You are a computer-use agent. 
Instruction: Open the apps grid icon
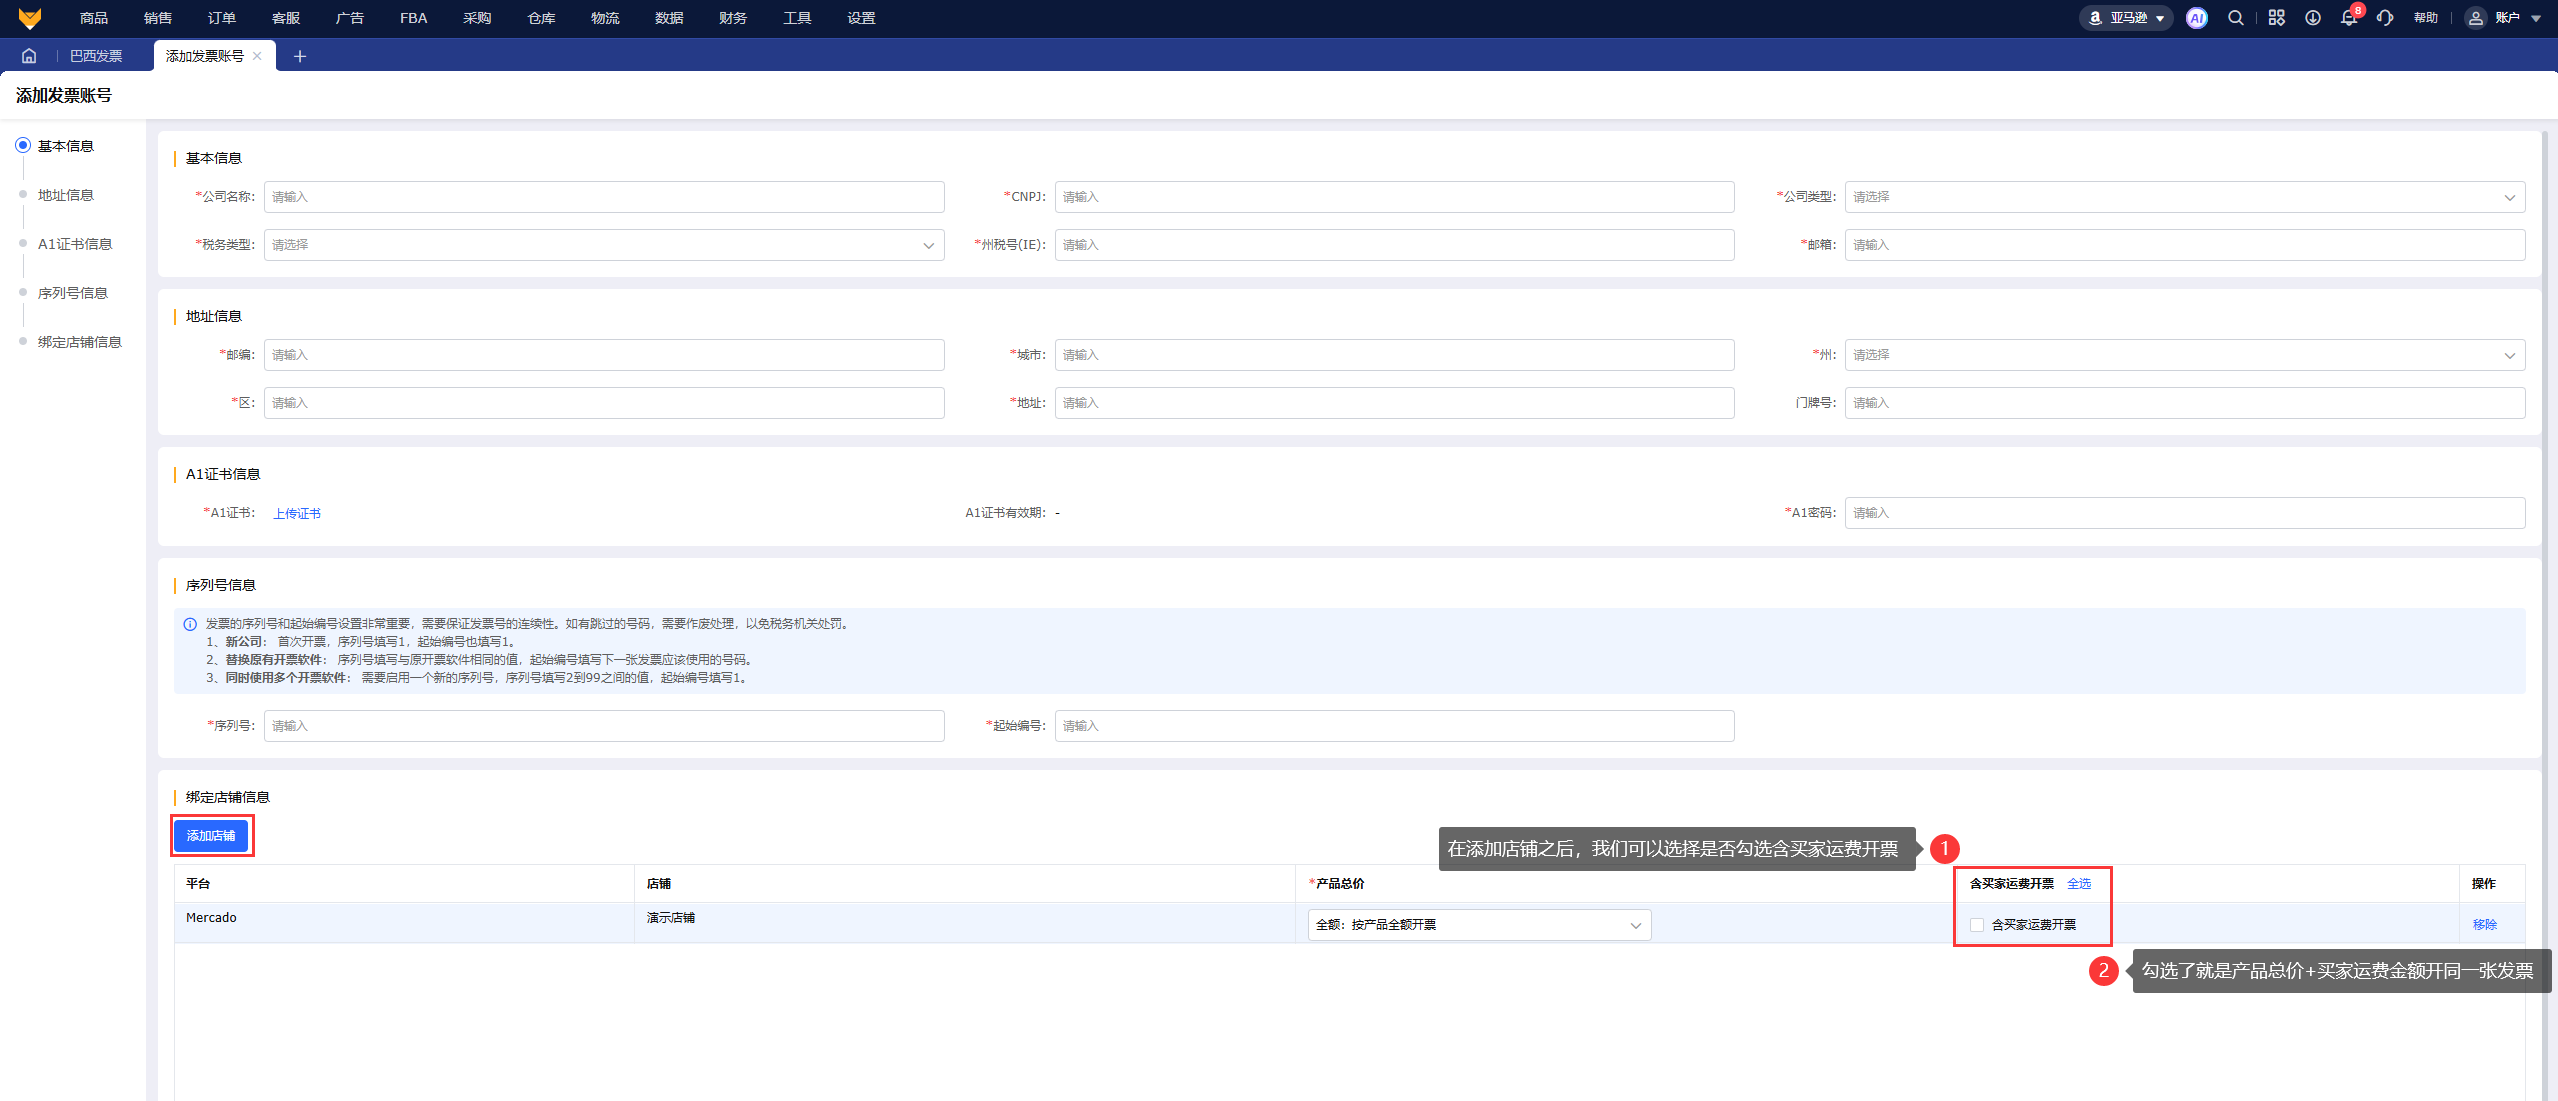(x=2276, y=18)
